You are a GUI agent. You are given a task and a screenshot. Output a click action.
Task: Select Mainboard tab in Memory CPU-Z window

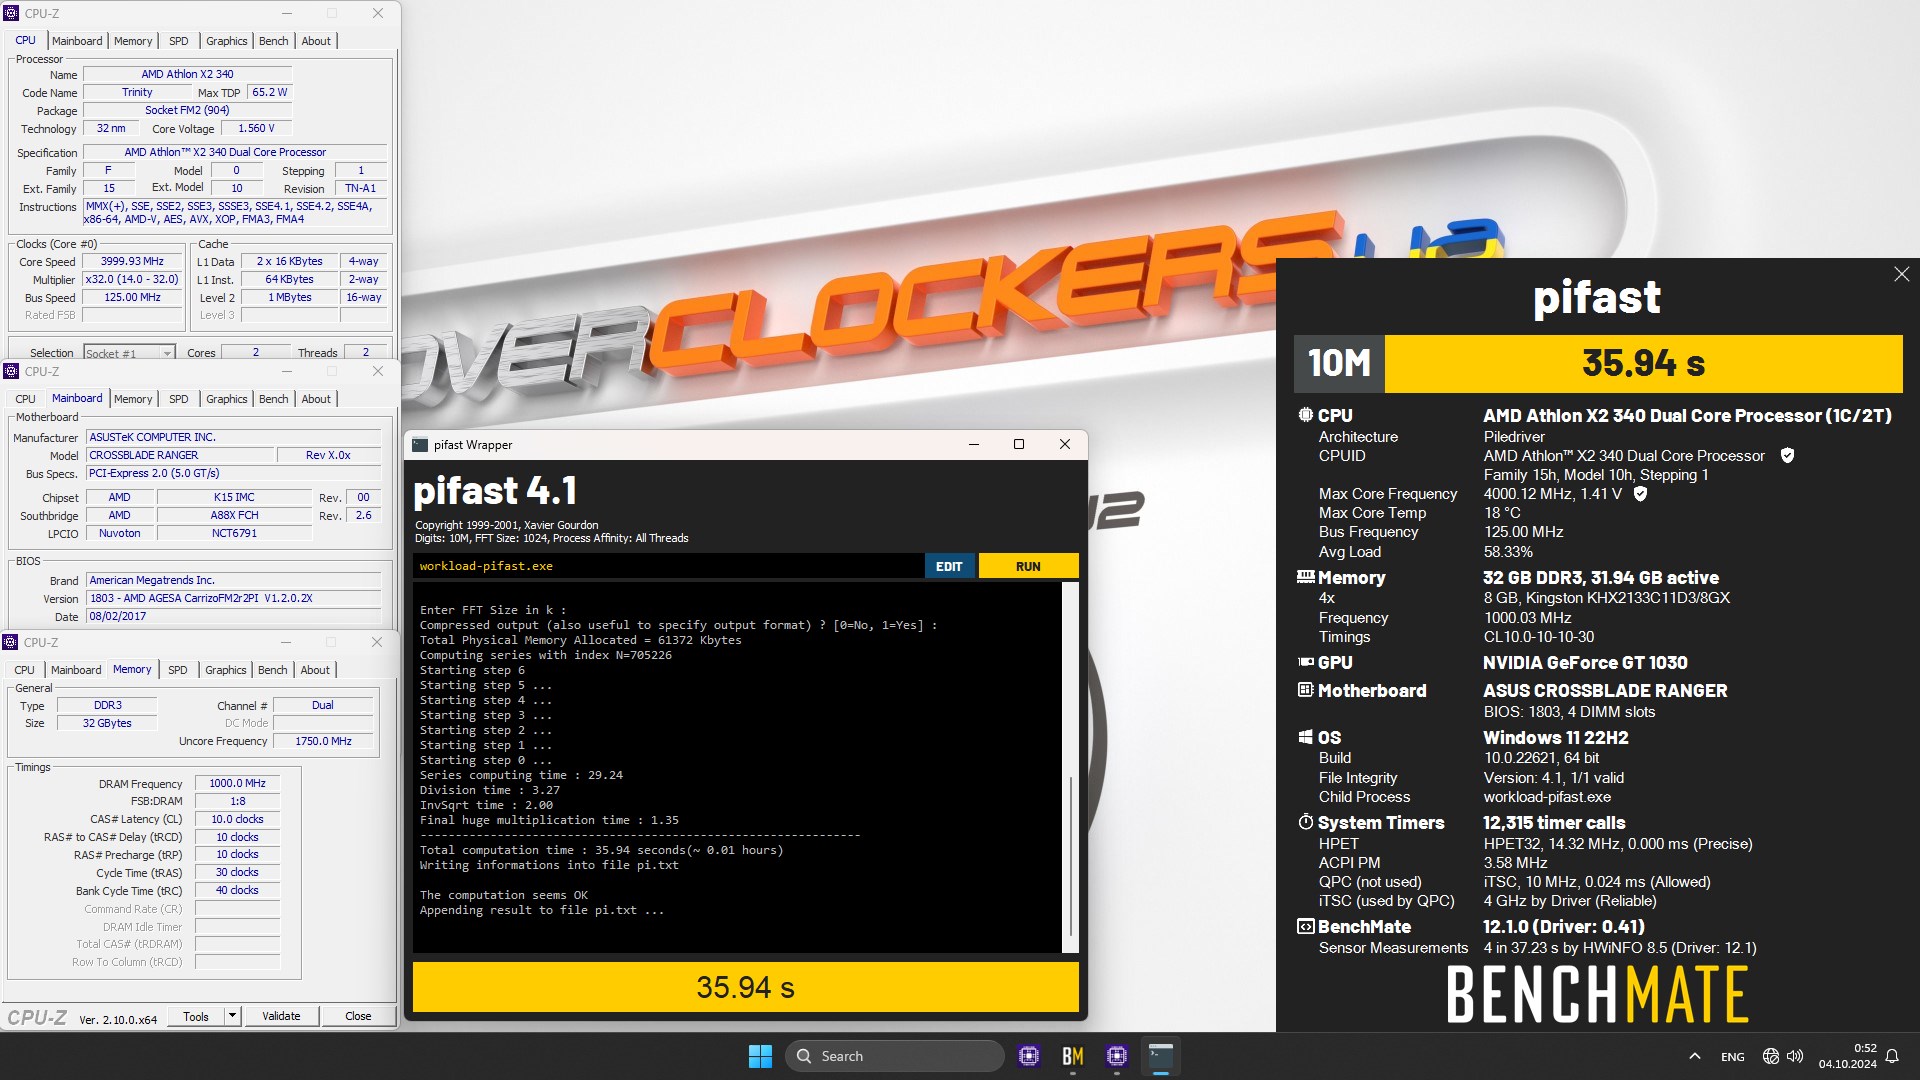pos(76,670)
